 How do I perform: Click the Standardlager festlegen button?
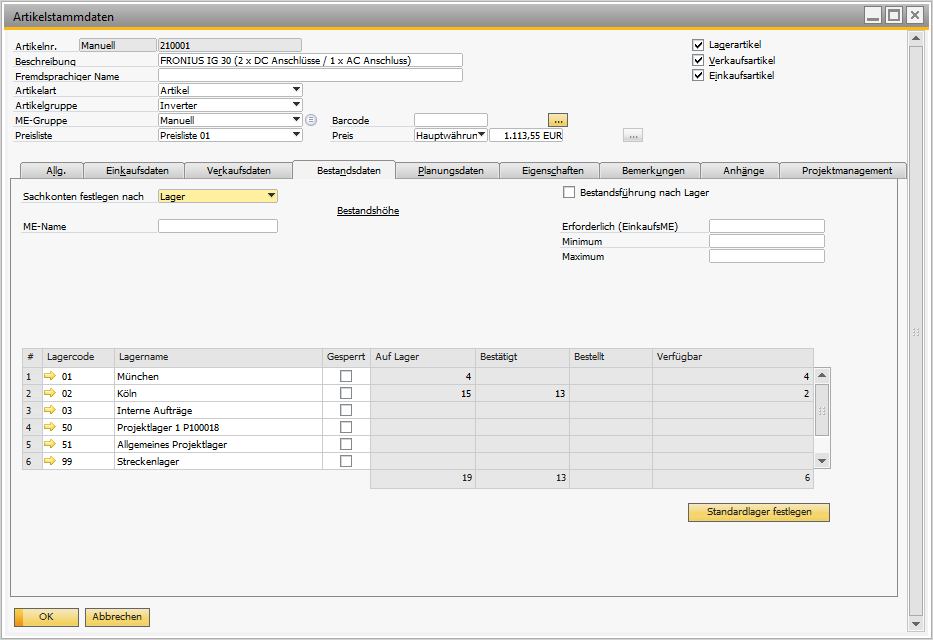pos(758,512)
